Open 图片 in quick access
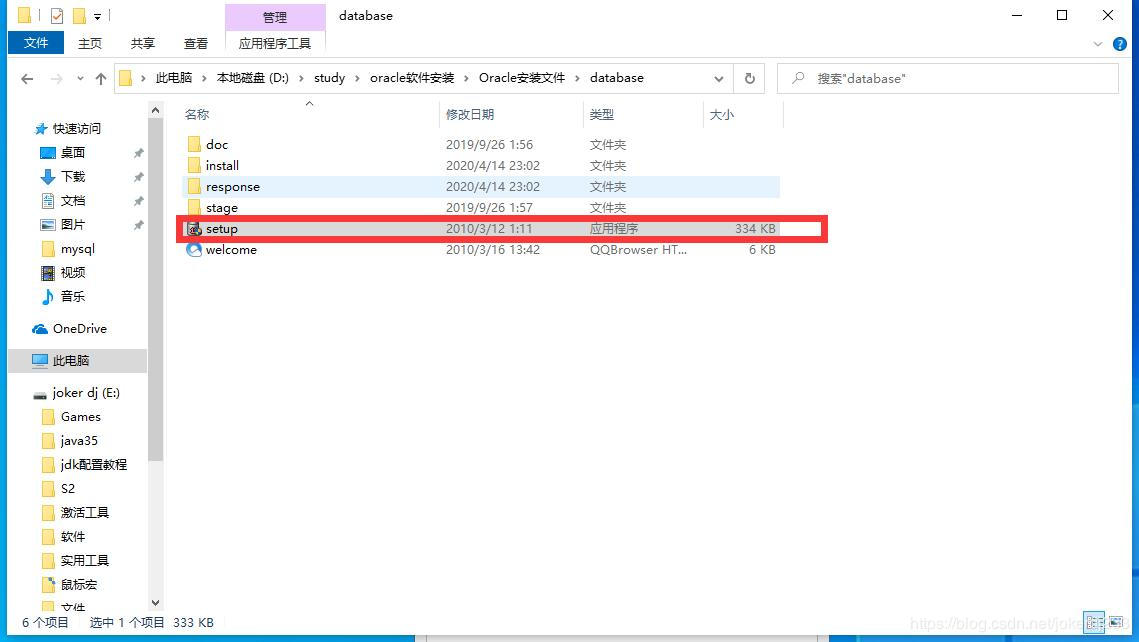This screenshot has height=642, width=1139. 73,224
